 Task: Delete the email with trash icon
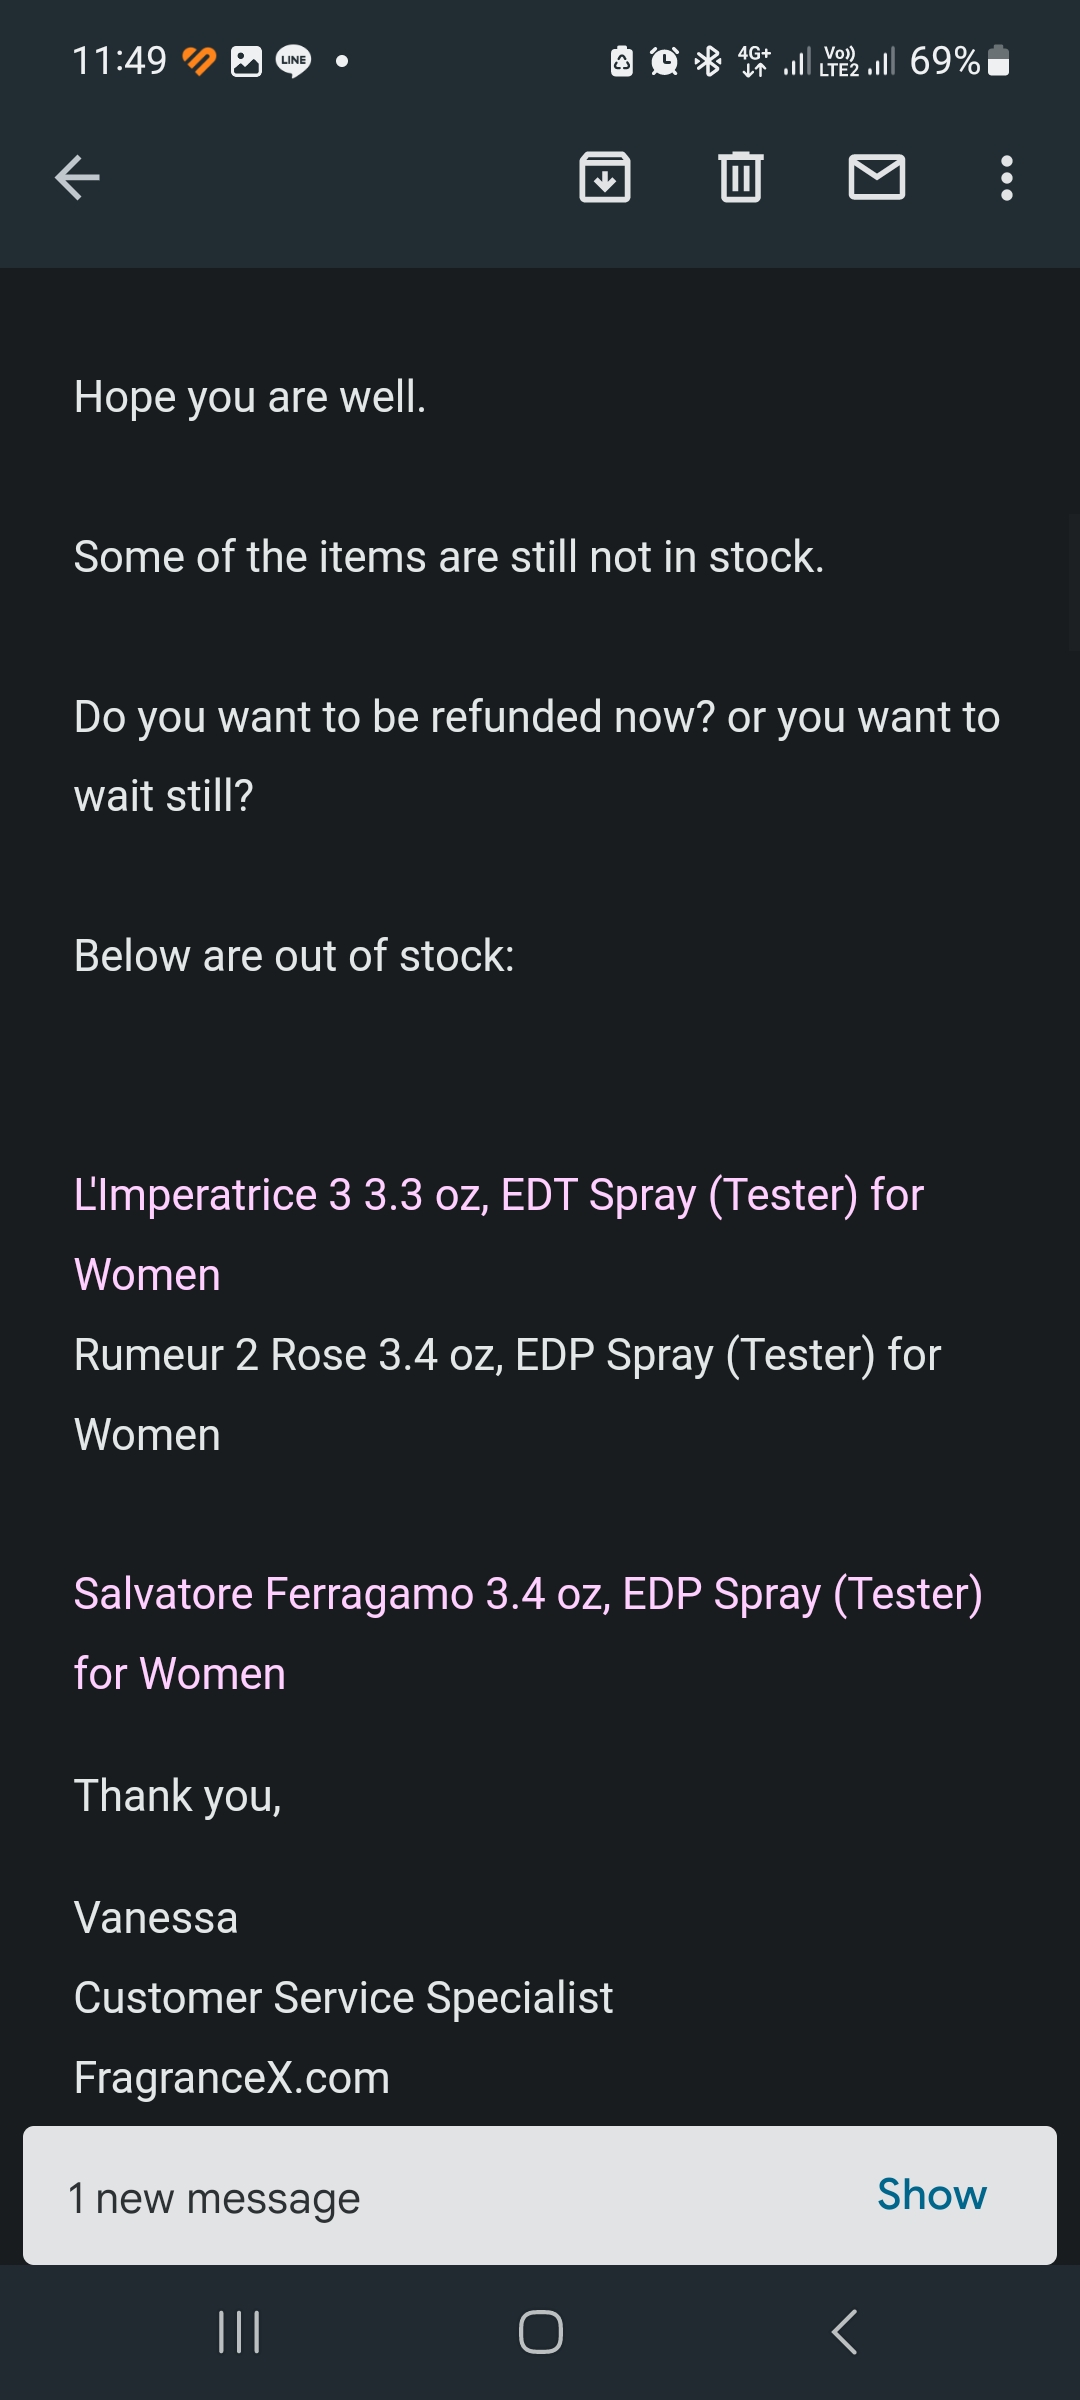click(741, 178)
